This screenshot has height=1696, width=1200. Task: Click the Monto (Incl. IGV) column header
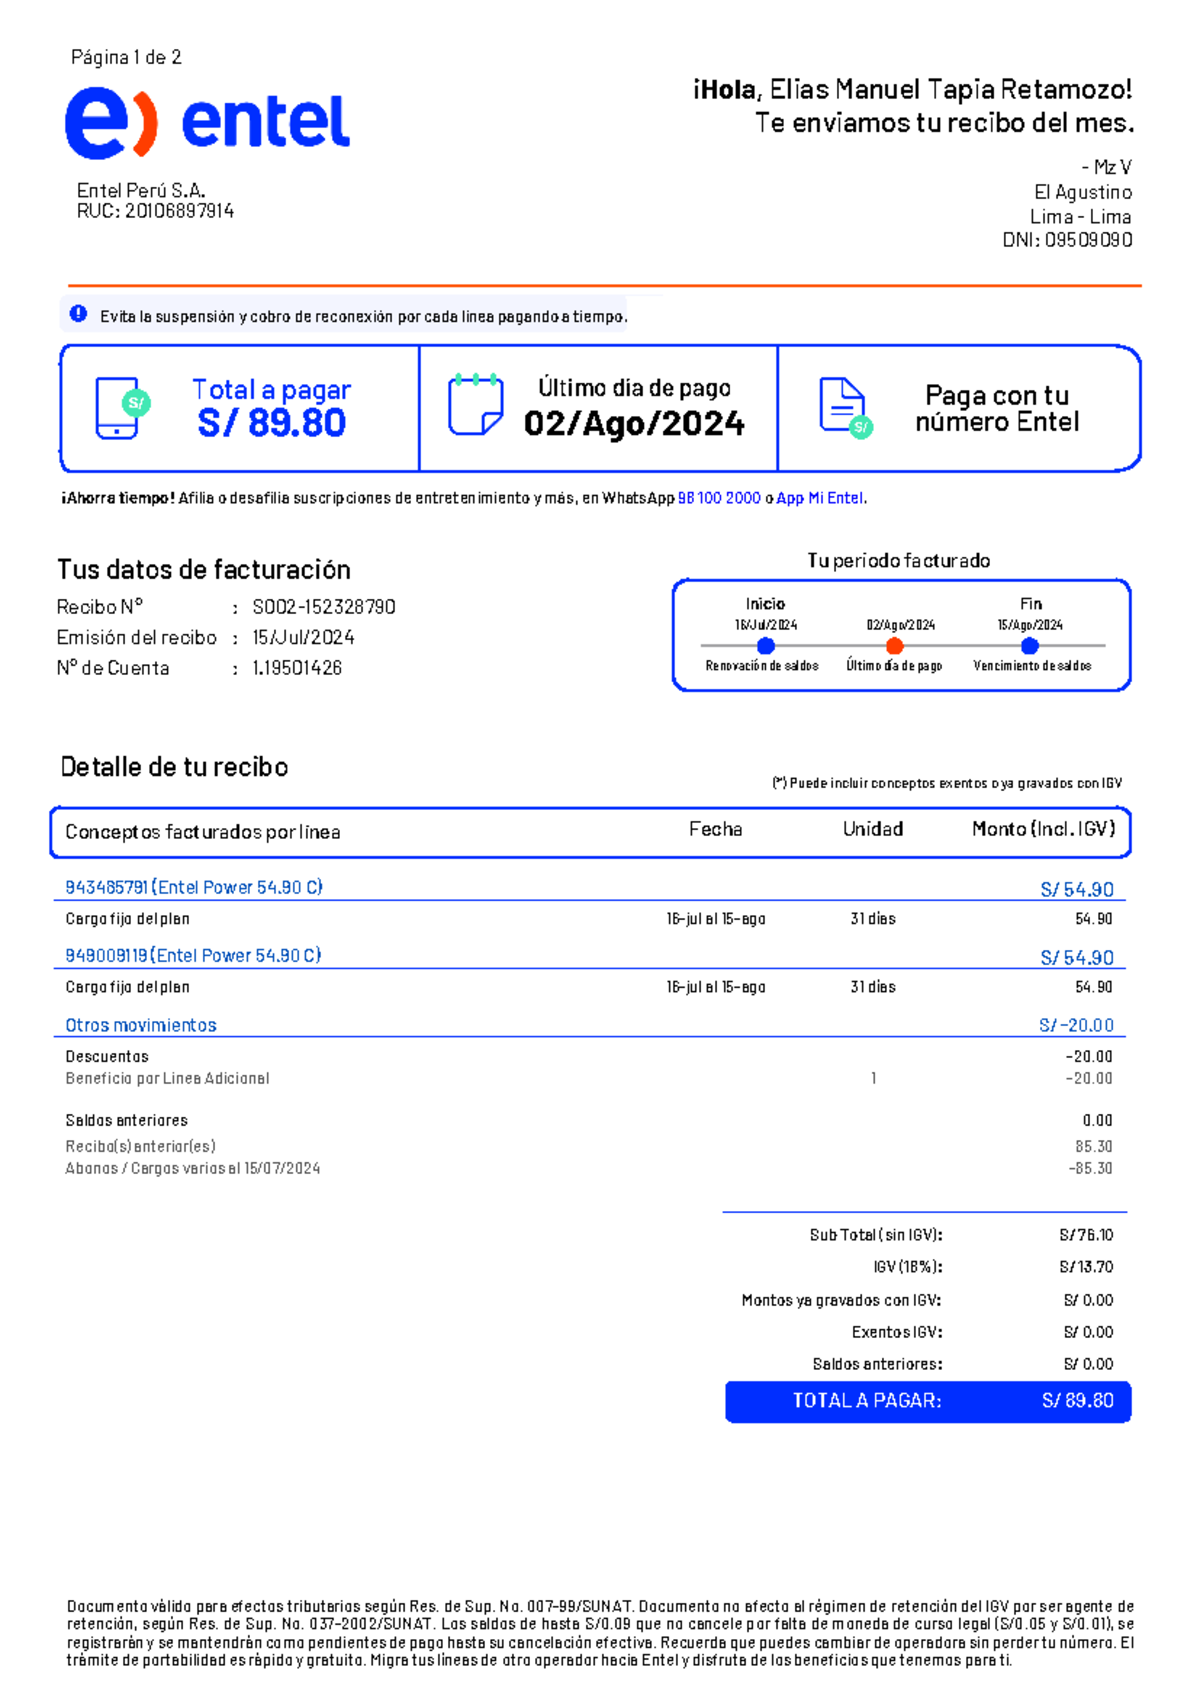(1043, 829)
